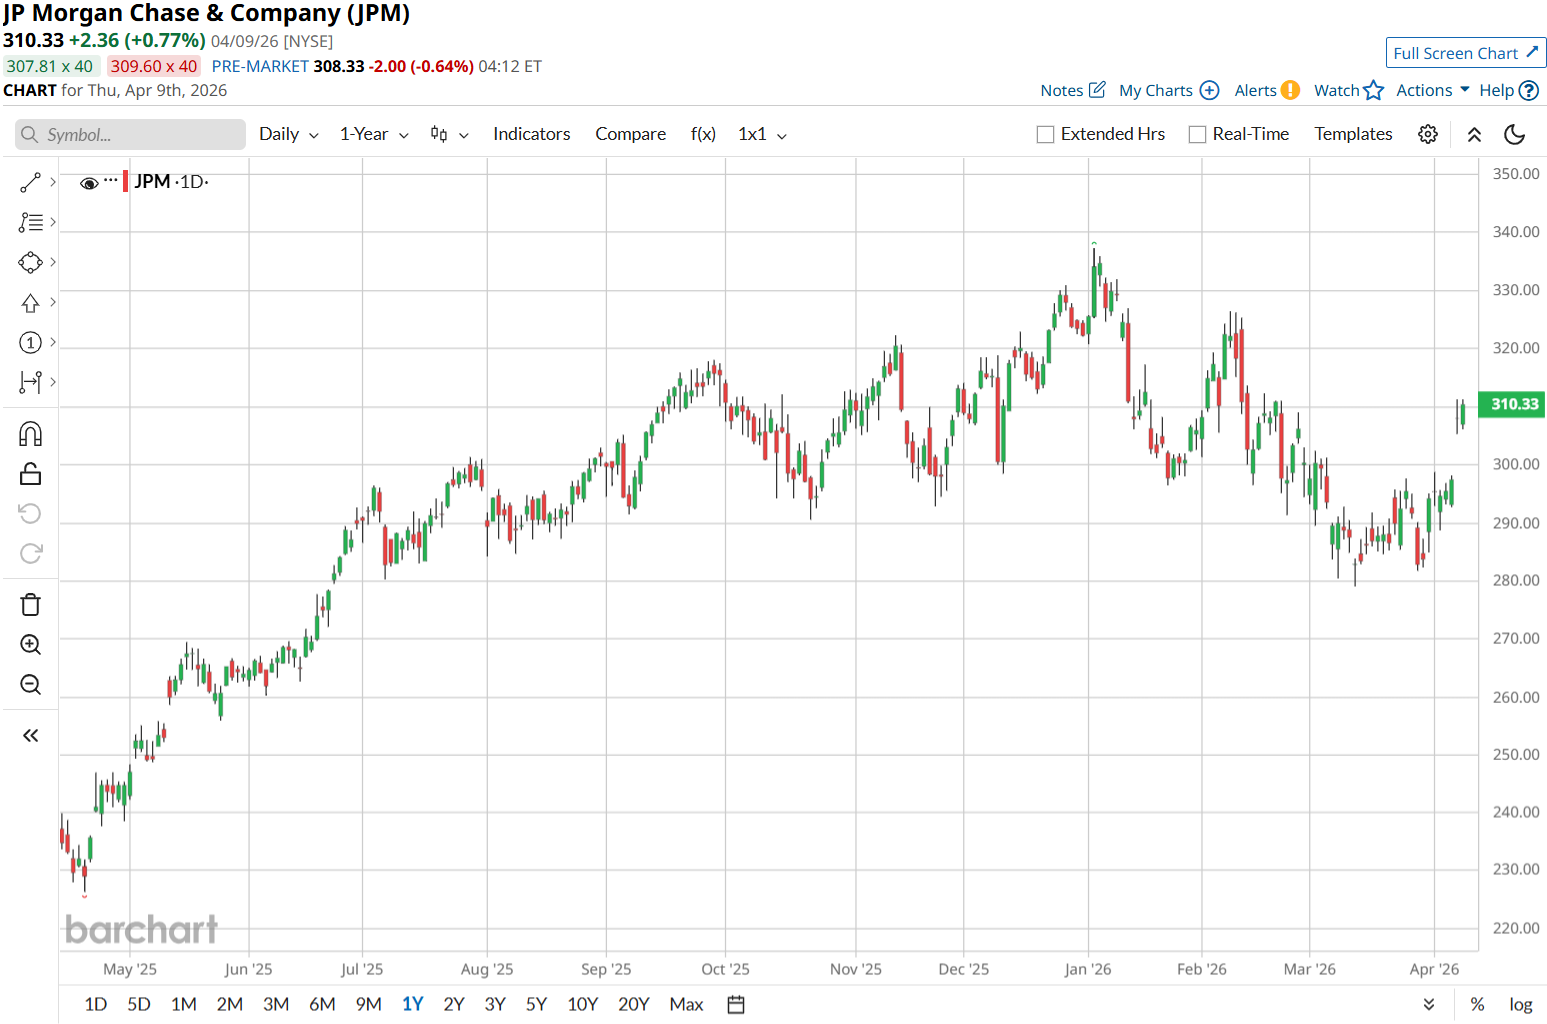Screen dimensions: 1547x1024
Task: Click the Symbol search field
Action: [130, 134]
